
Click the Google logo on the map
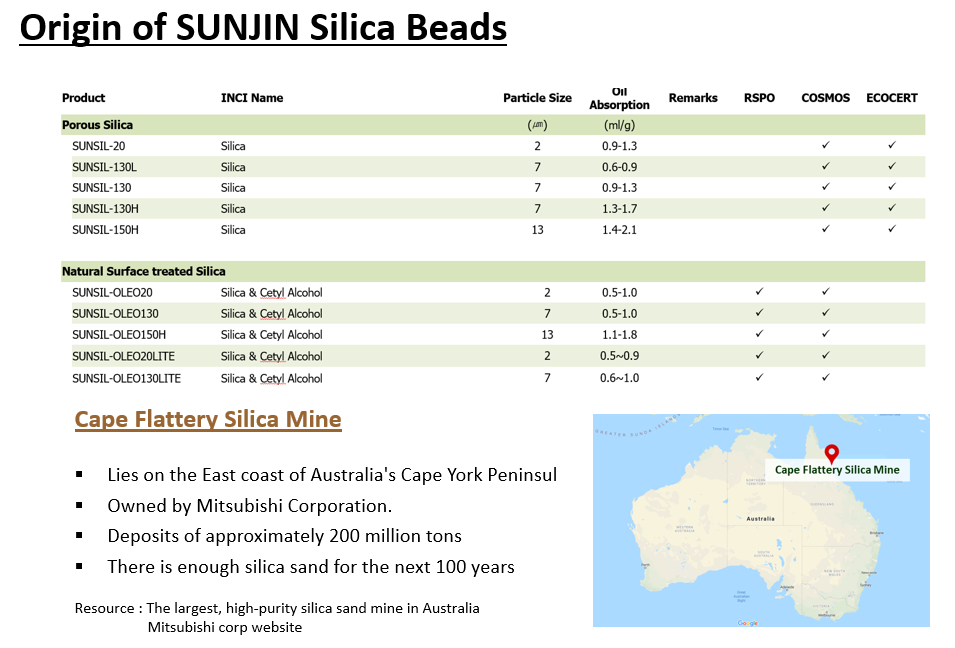click(747, 622)
